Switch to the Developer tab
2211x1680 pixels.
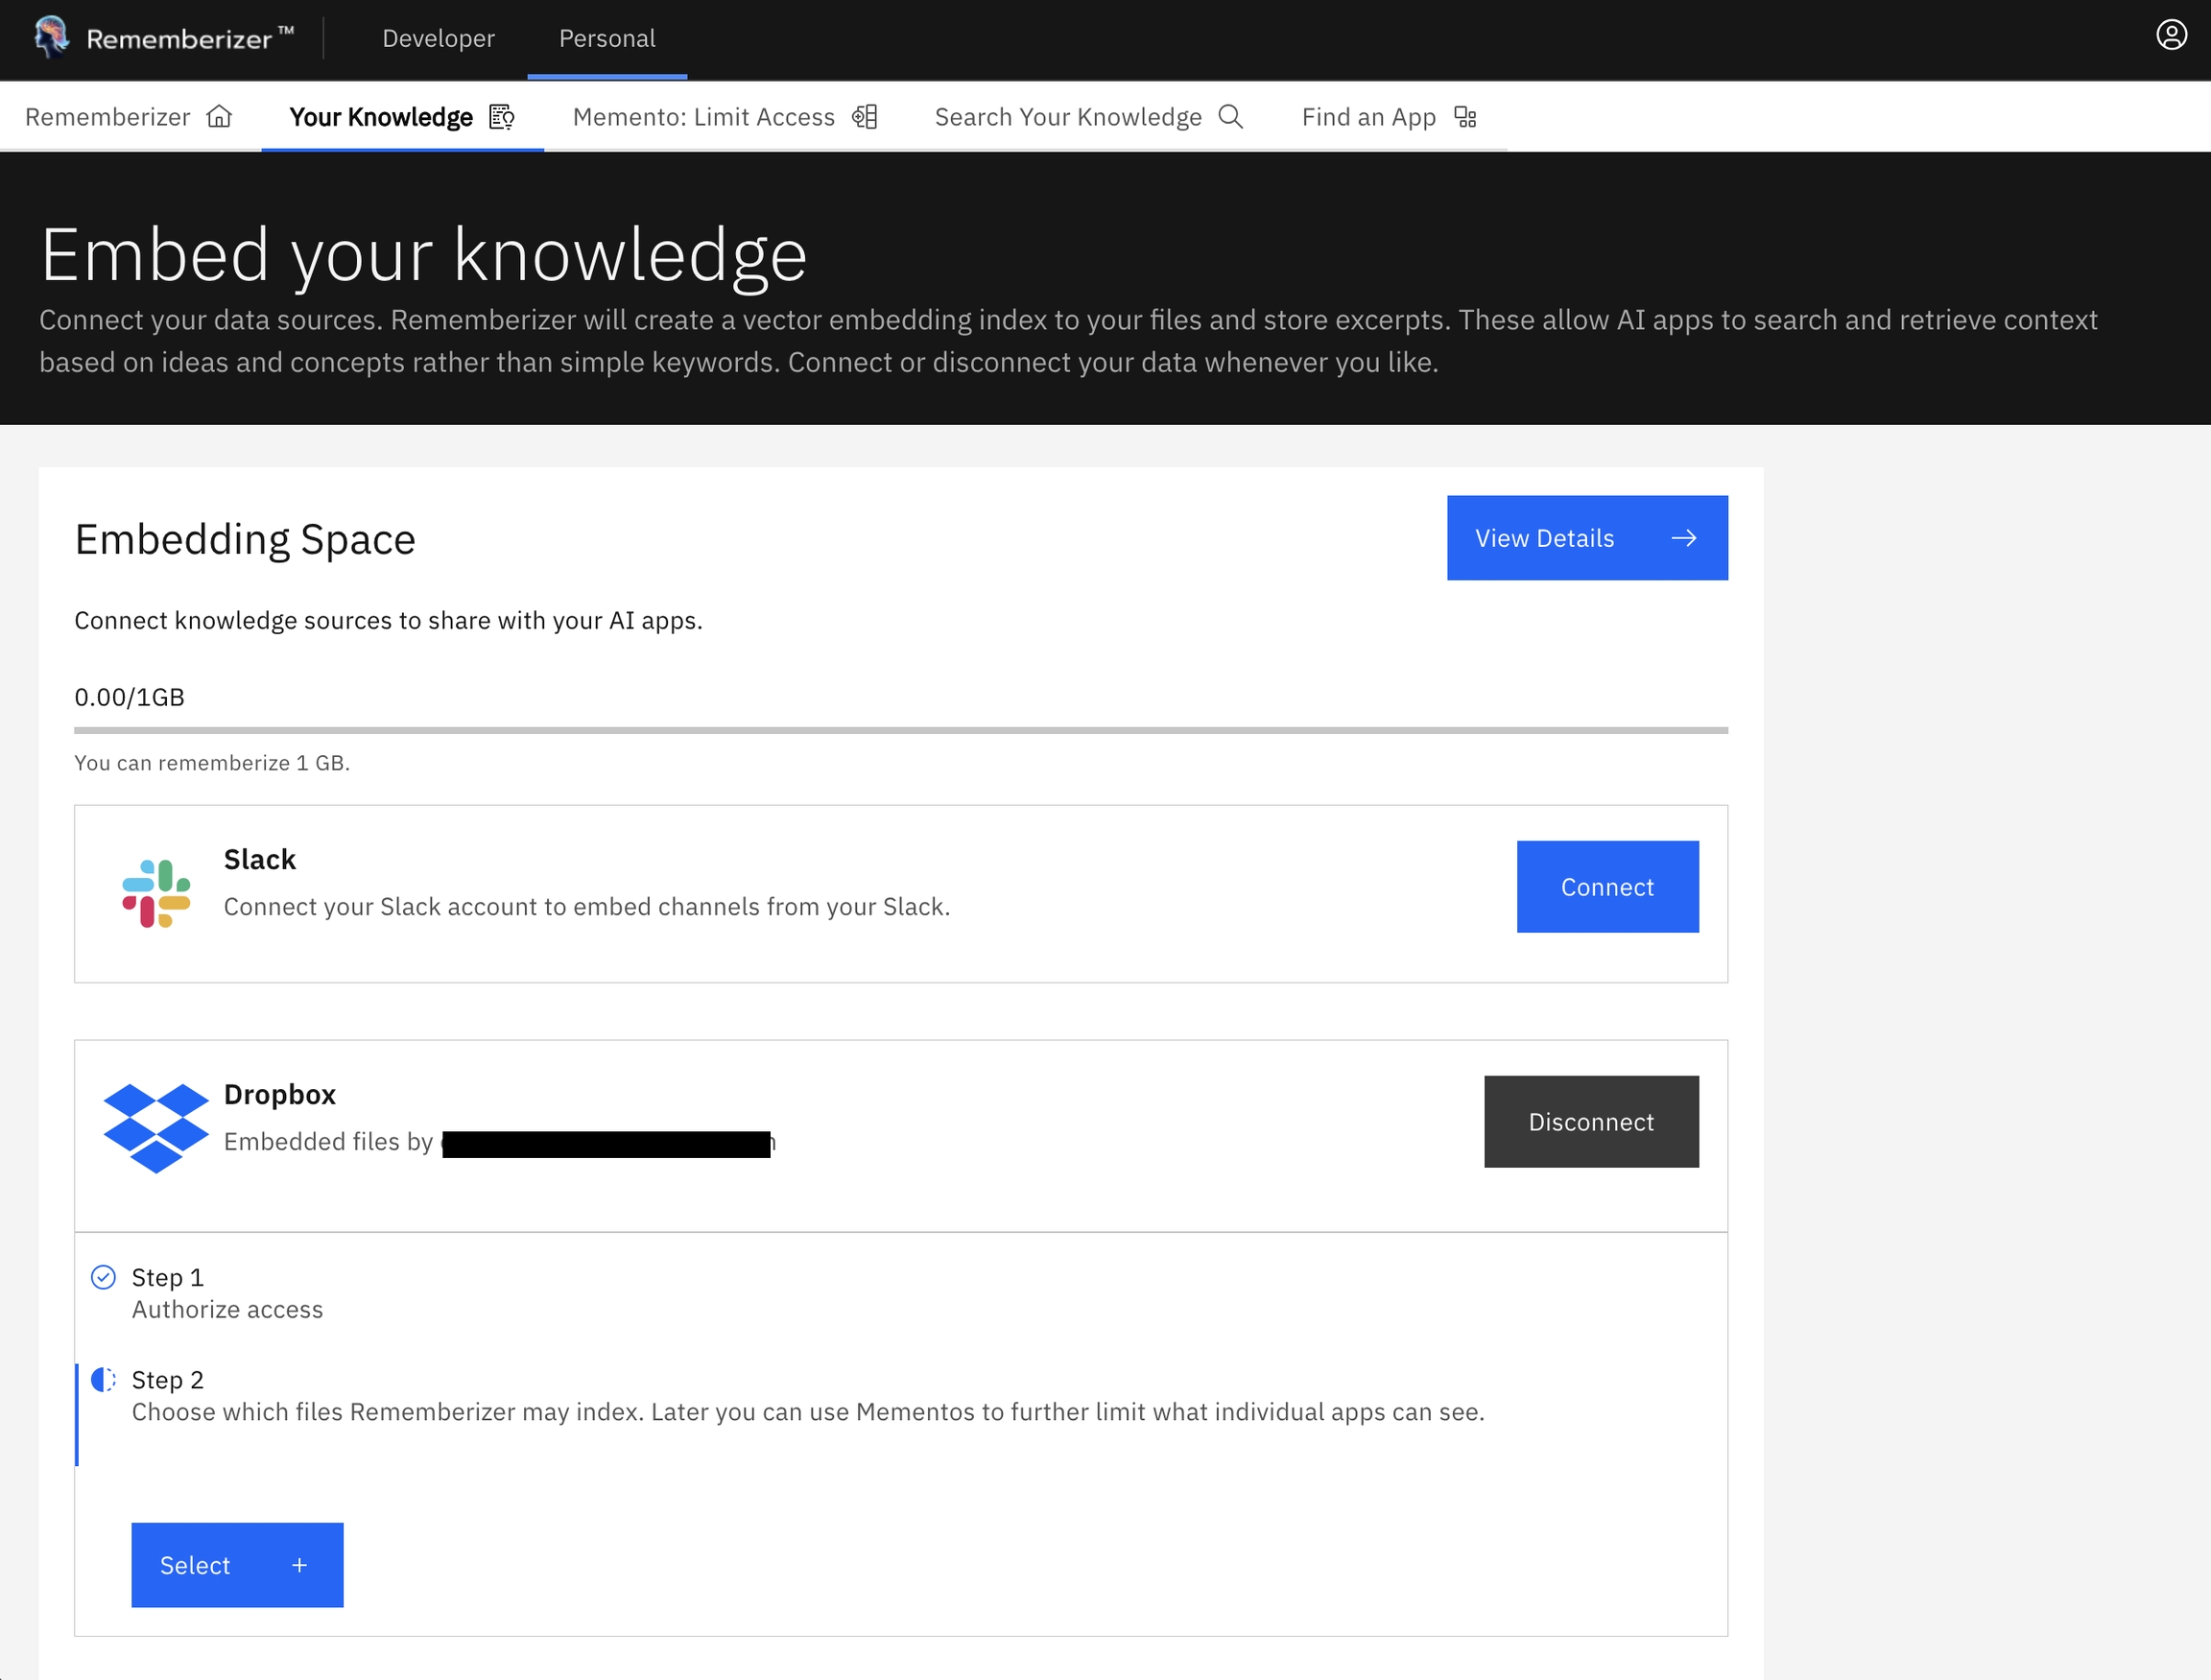click(438, 38)
